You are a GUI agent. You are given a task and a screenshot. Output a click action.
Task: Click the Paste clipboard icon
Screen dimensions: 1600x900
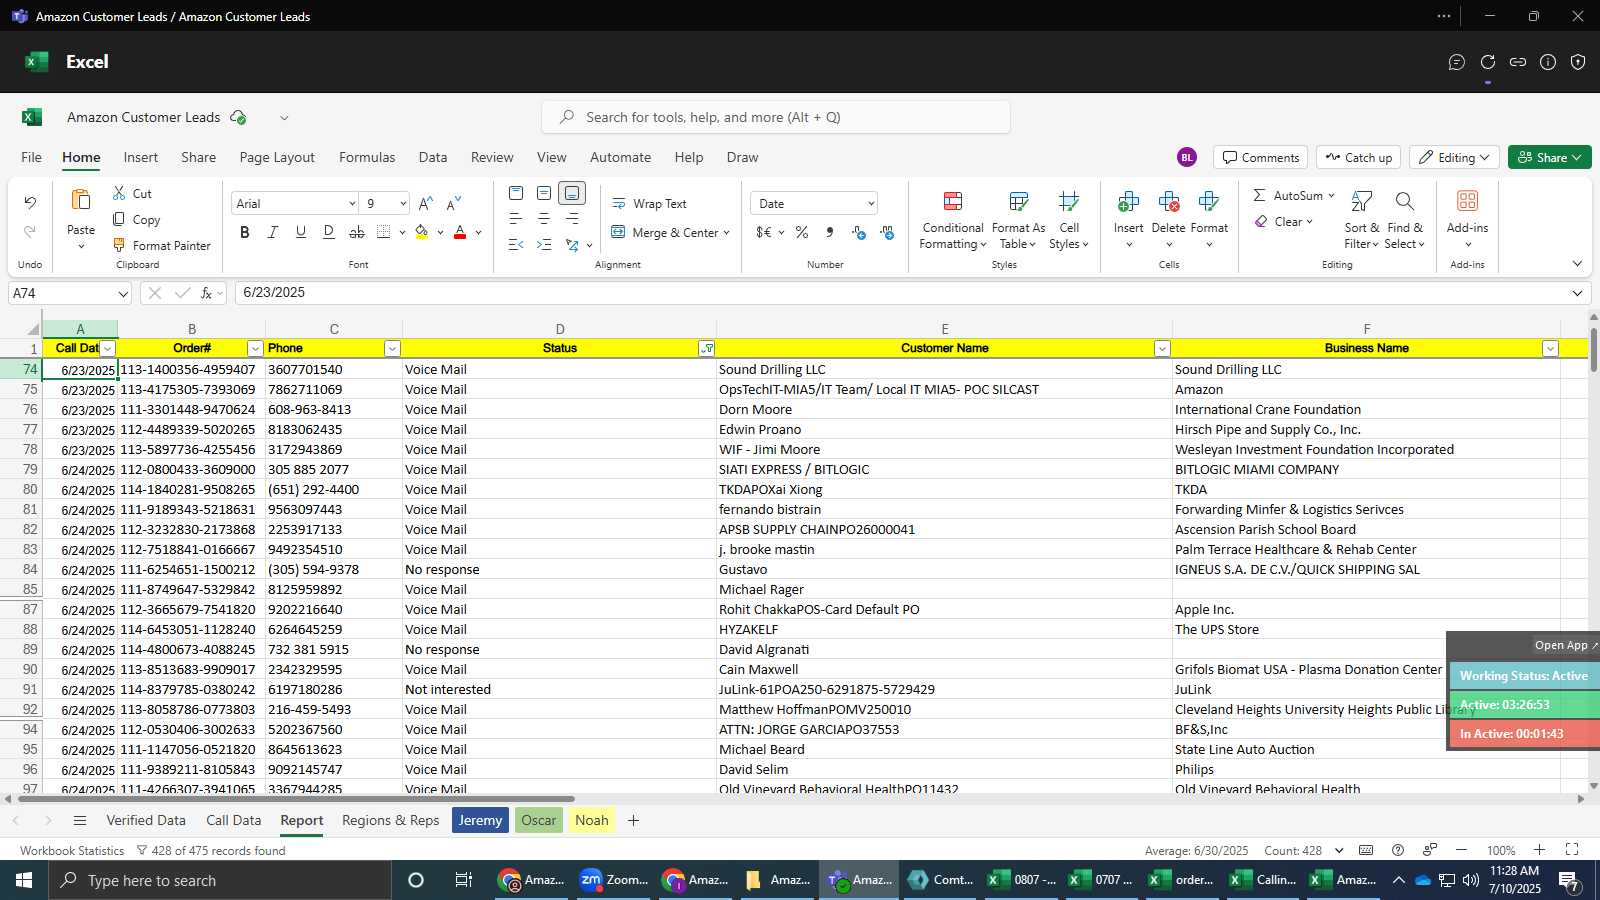(x=81, y=200)
